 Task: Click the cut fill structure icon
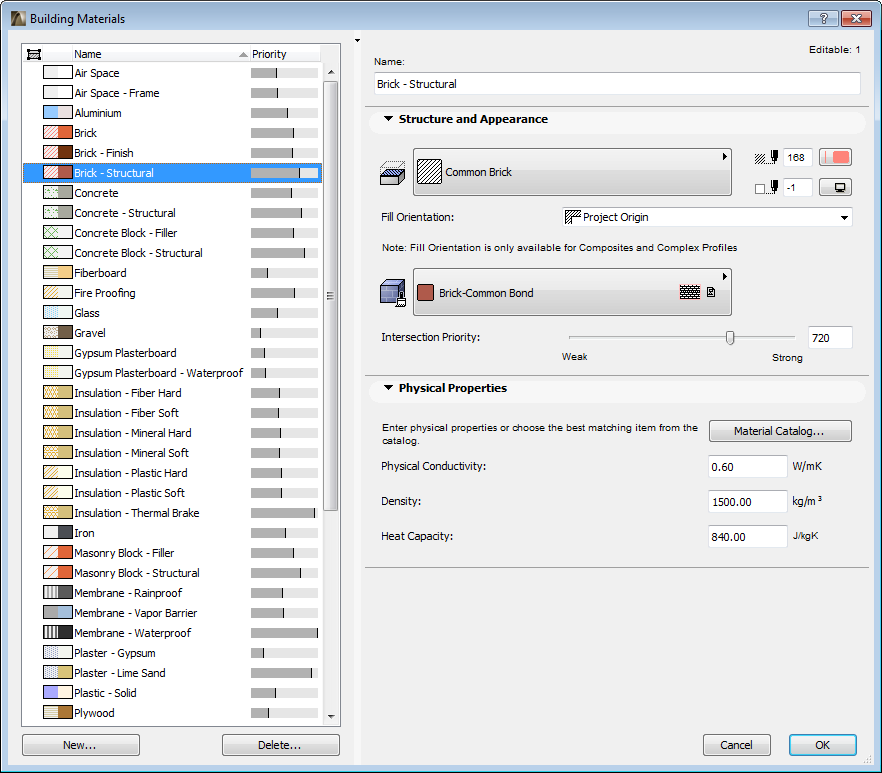392,173
